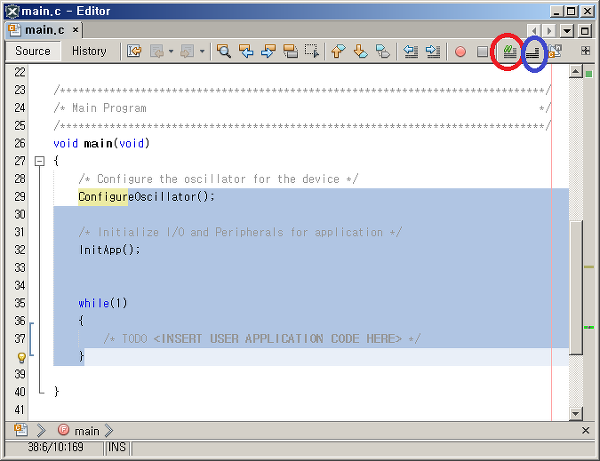Click the INS insert mode indicator
This screenshot has height=461, width=600.
coord(117,447)
